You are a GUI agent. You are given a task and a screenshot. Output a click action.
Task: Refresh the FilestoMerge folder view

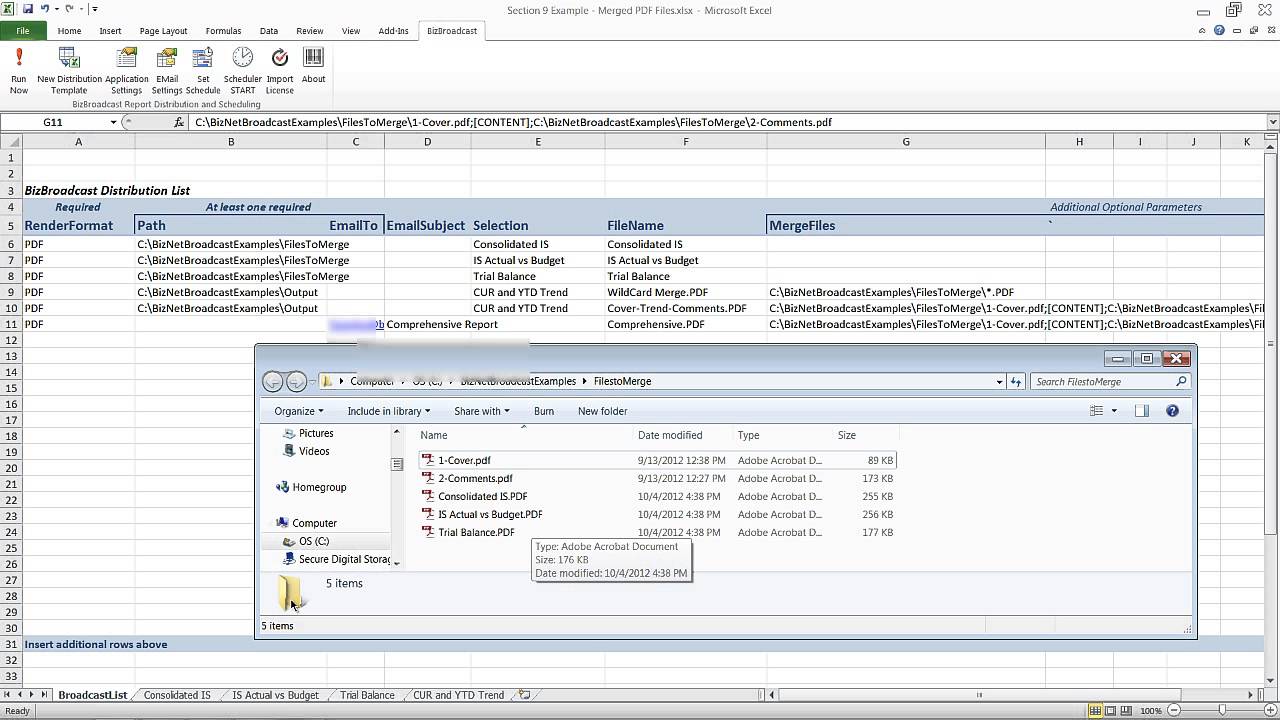tap(1017, 381)
